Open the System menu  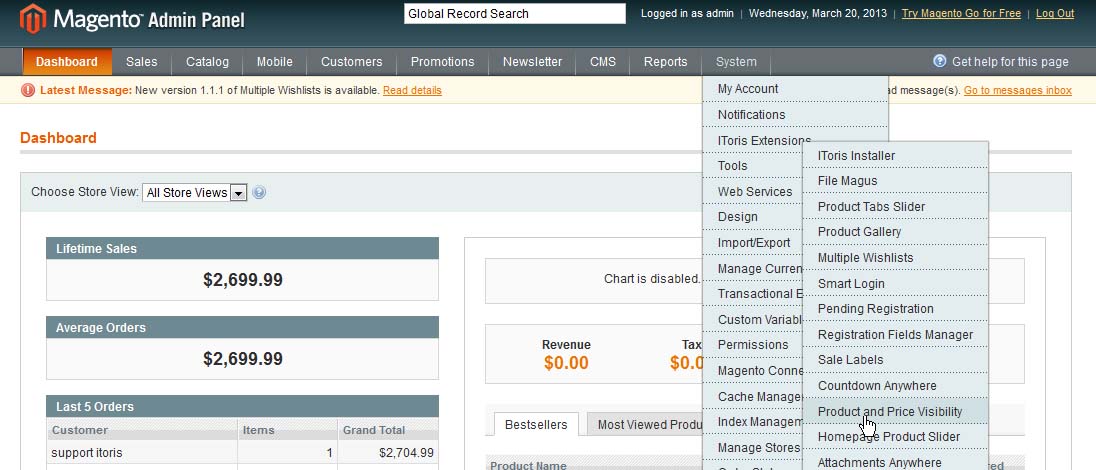[x=736, y=62]
